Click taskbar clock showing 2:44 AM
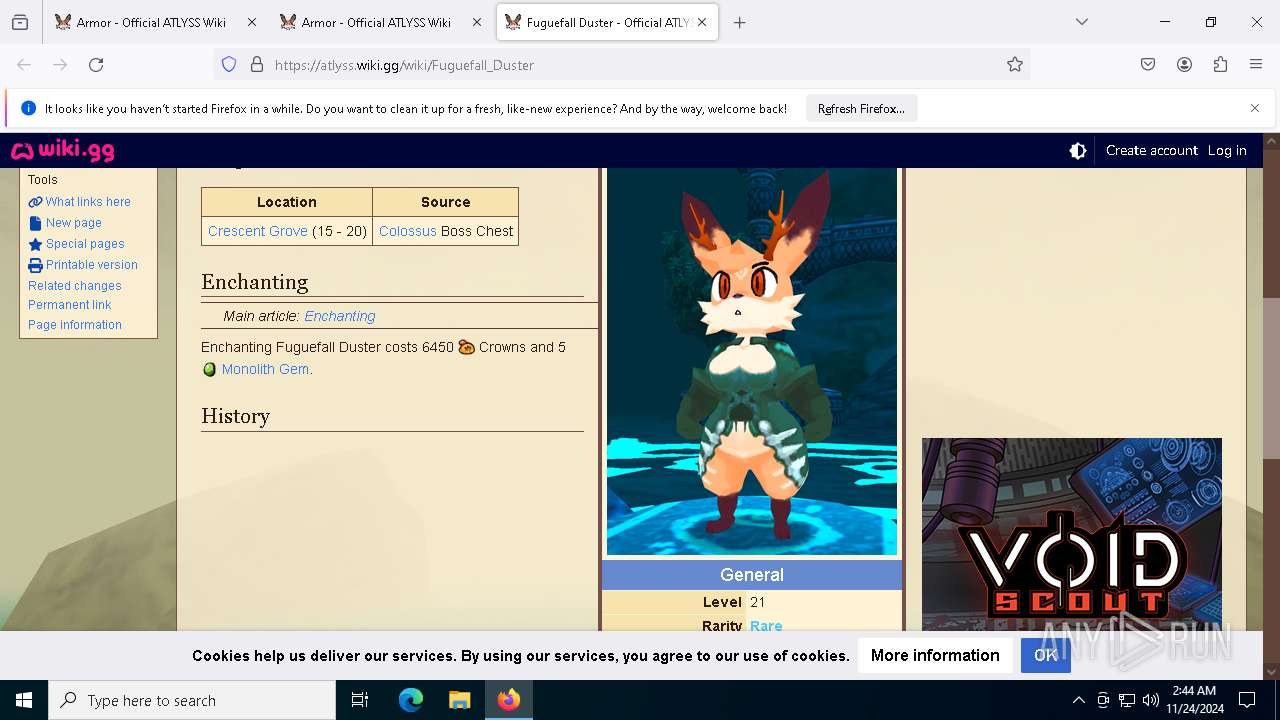 (x=1194, y=700)
